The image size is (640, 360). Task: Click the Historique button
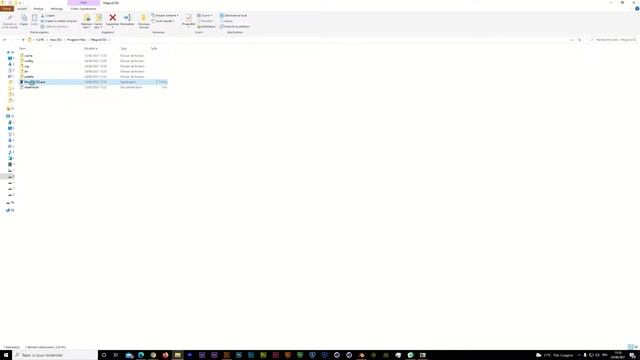coord(207,27)
